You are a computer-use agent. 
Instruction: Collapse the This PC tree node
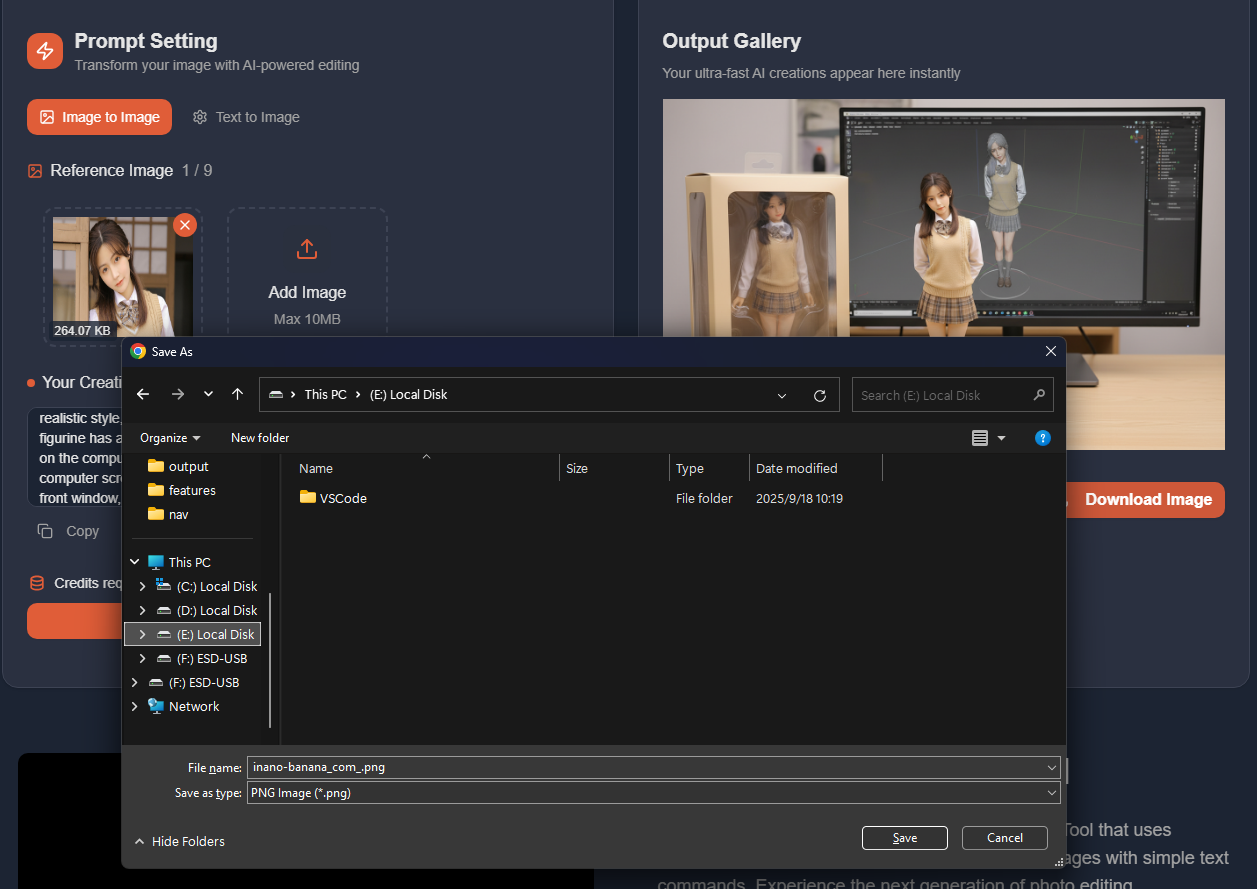click(x=134, y=562)
